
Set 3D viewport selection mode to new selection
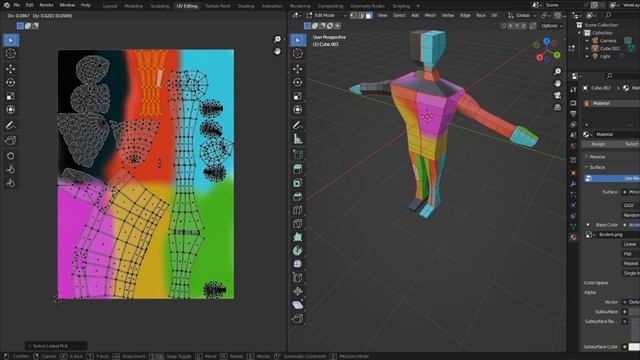coord(307,26)
